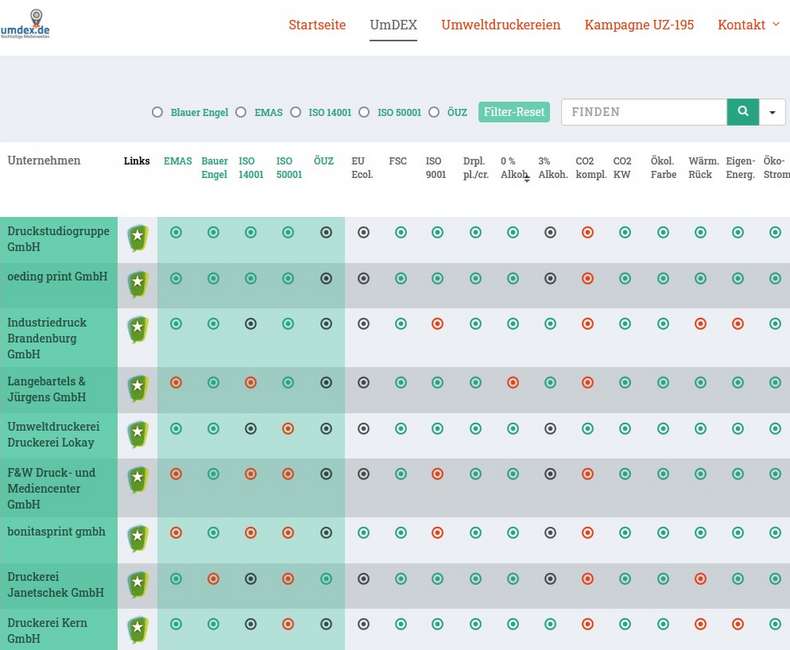Image resolution: width=790 pixels, height=650 pixels.
Task: Click the Wärm. Rück column header
Action: tap(703, 168)
